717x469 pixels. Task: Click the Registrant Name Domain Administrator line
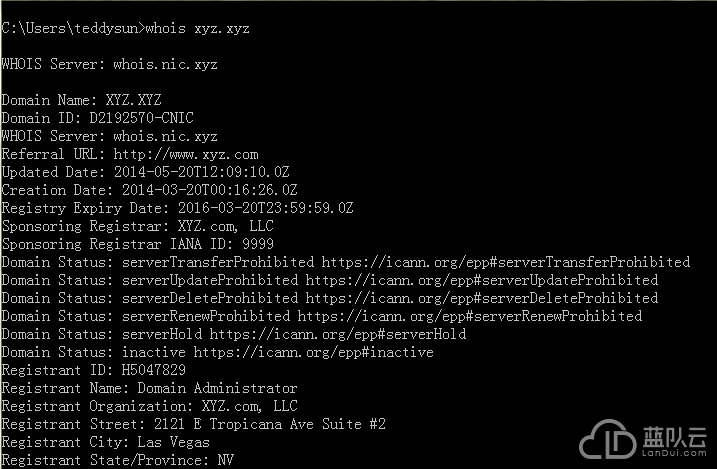tap(150, 389)
